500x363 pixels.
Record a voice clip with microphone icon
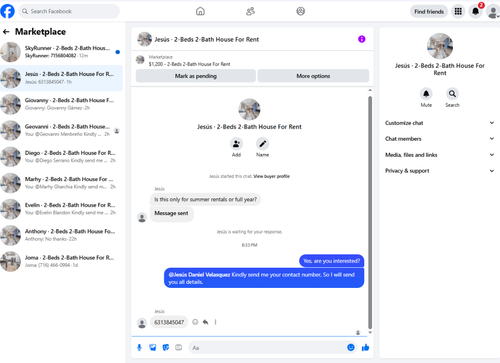coord(139,348)
